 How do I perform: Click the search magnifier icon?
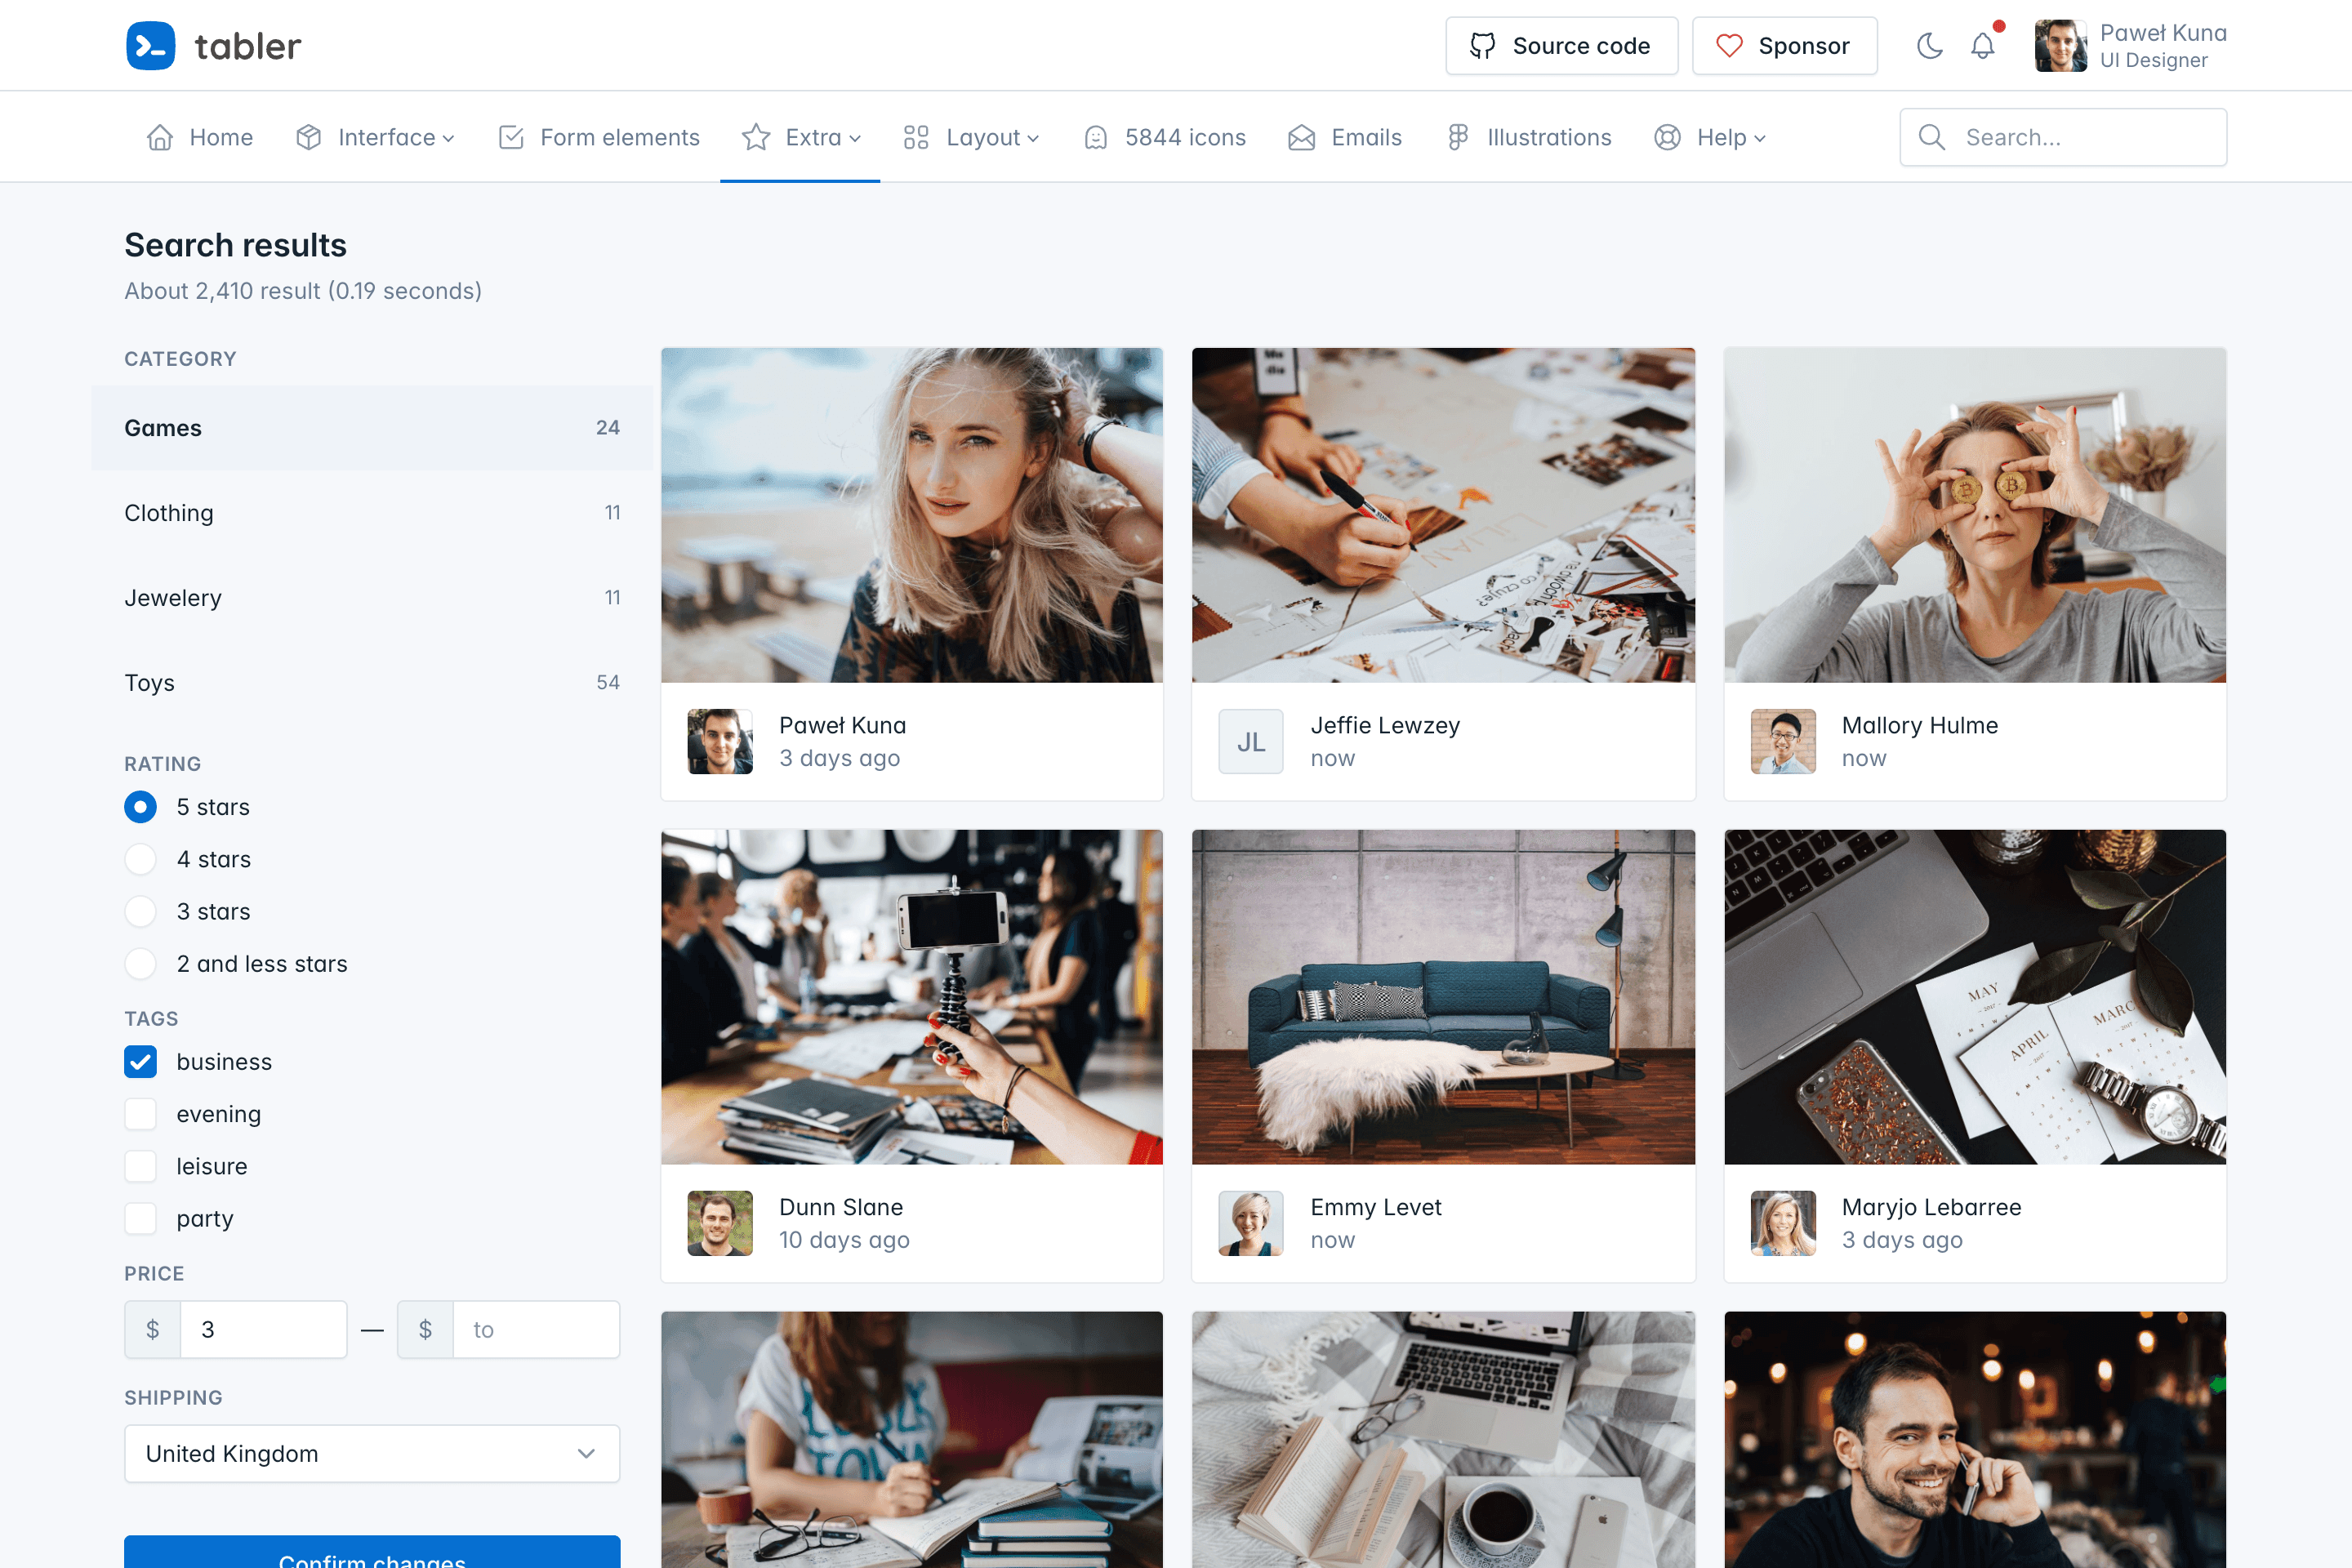pos(1932,137)
